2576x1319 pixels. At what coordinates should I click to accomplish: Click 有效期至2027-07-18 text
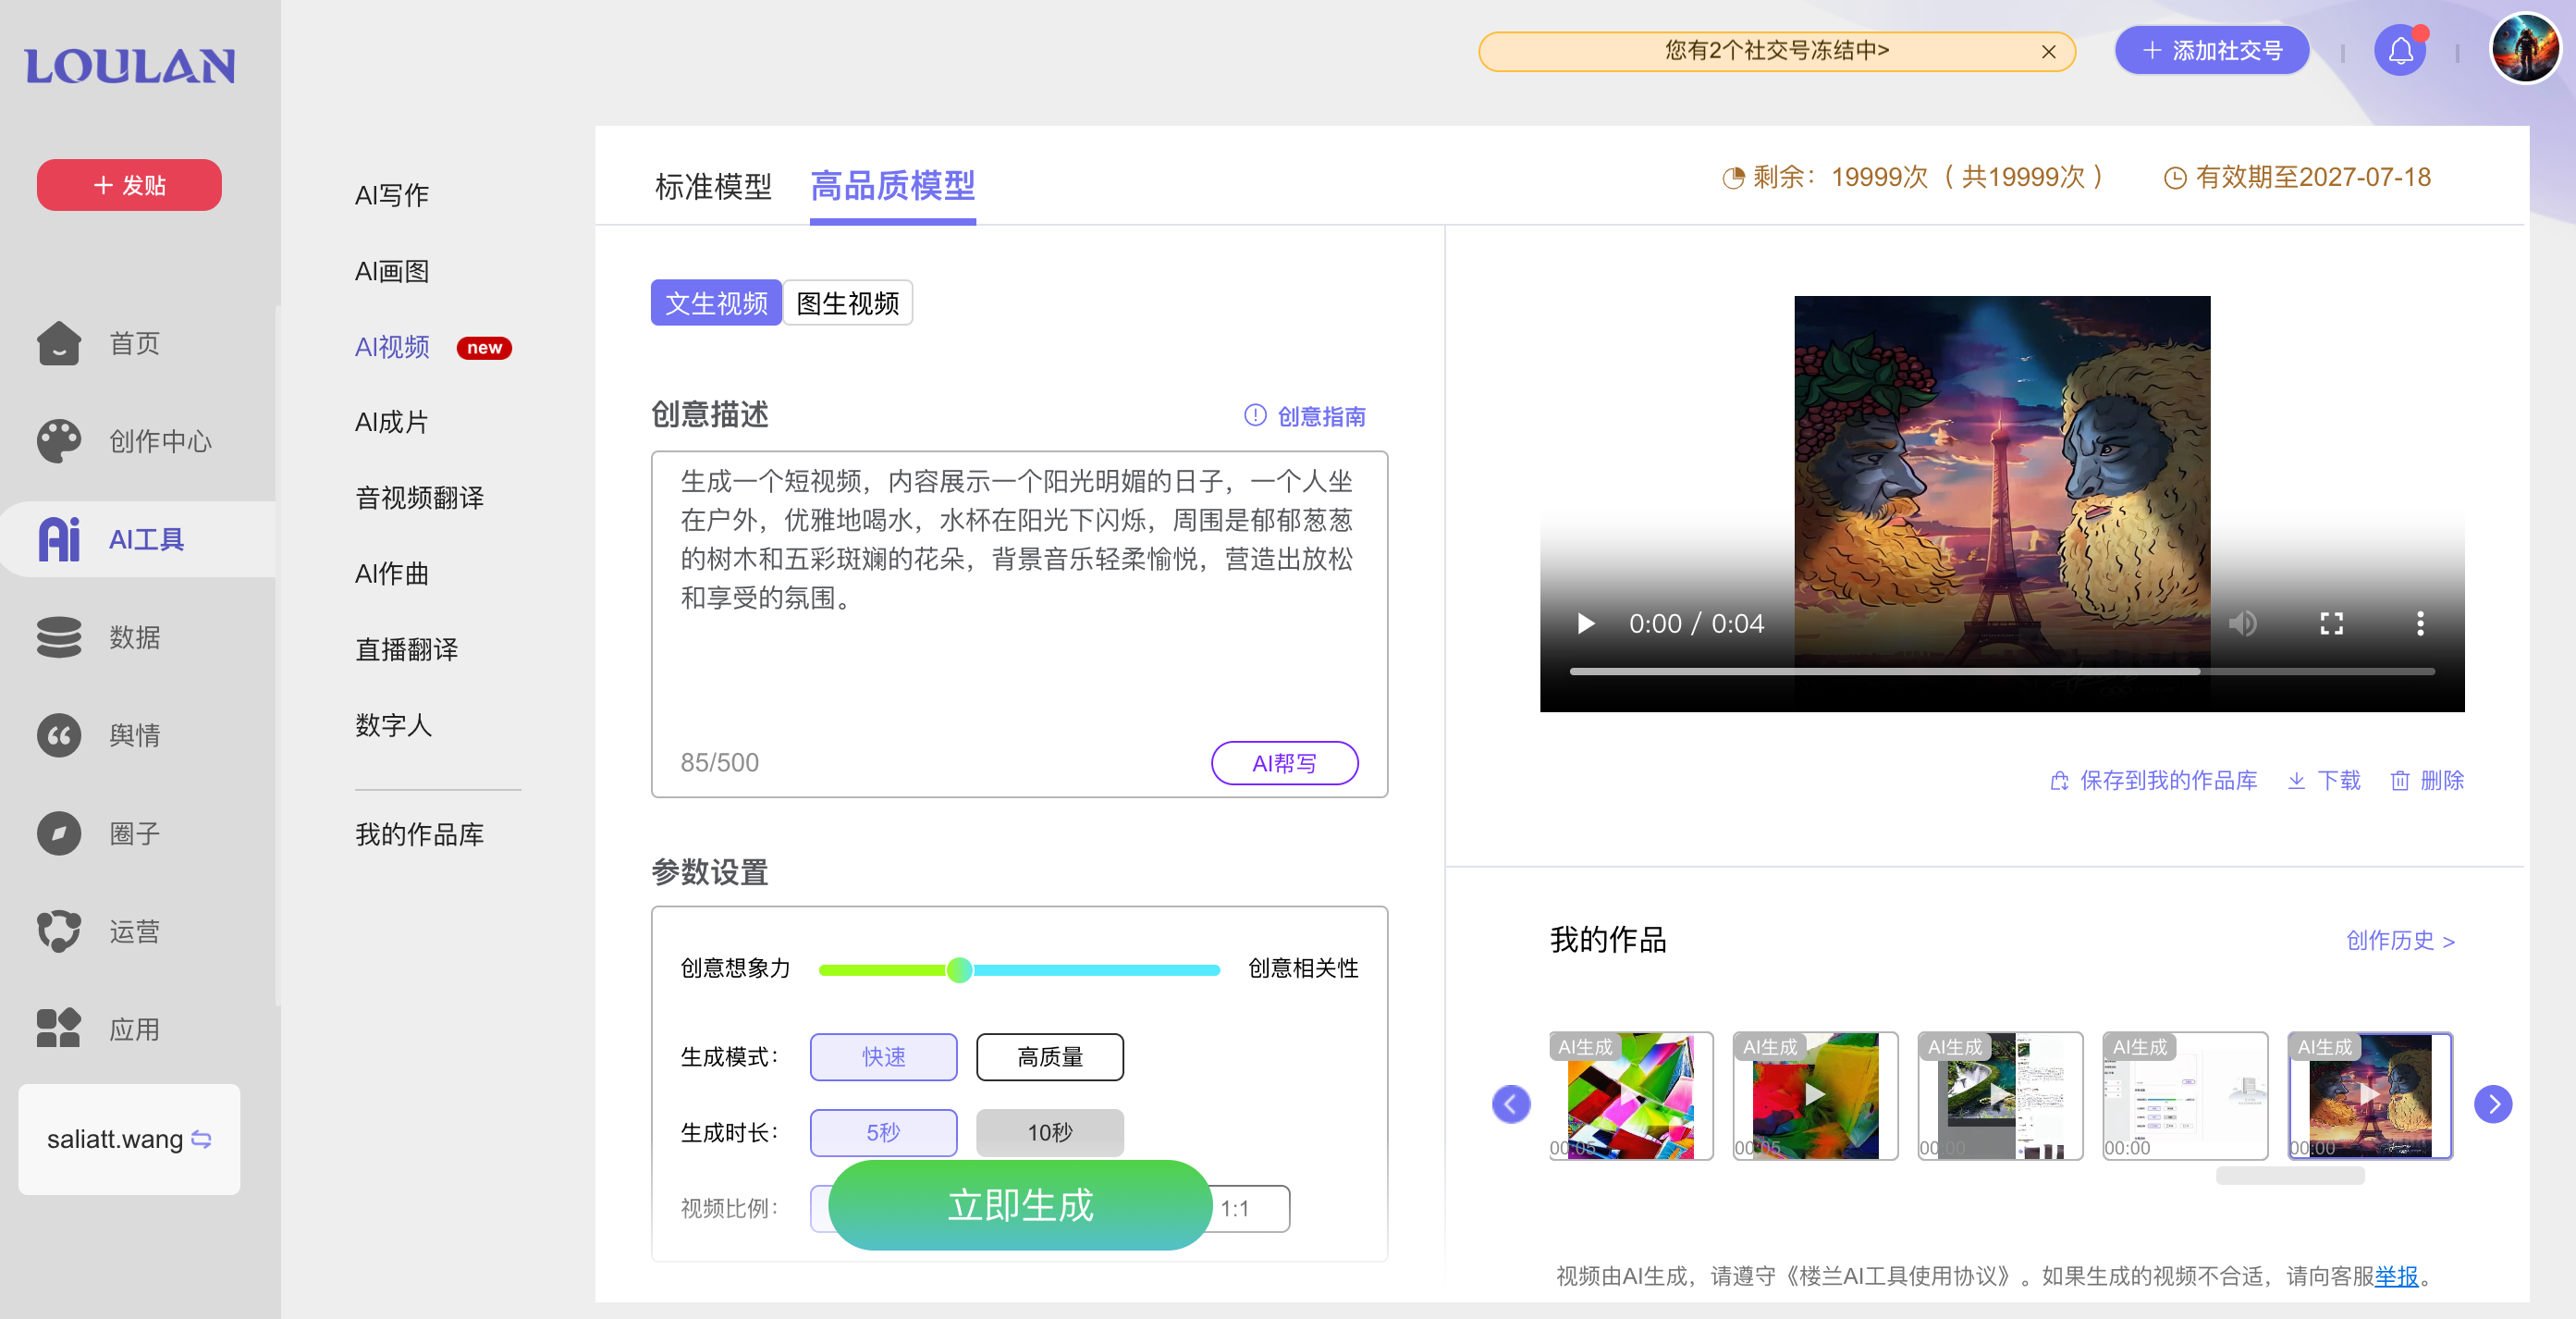click(x=2297, y=177)
